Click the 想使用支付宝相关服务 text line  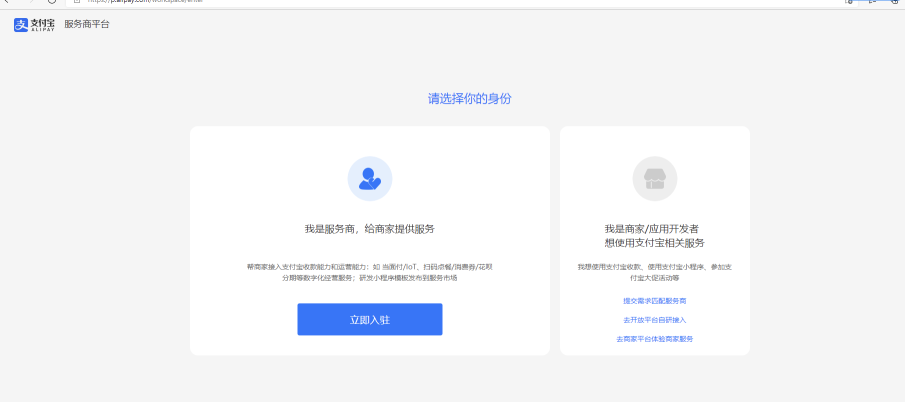pyautogui.click(x=655, y=243)
